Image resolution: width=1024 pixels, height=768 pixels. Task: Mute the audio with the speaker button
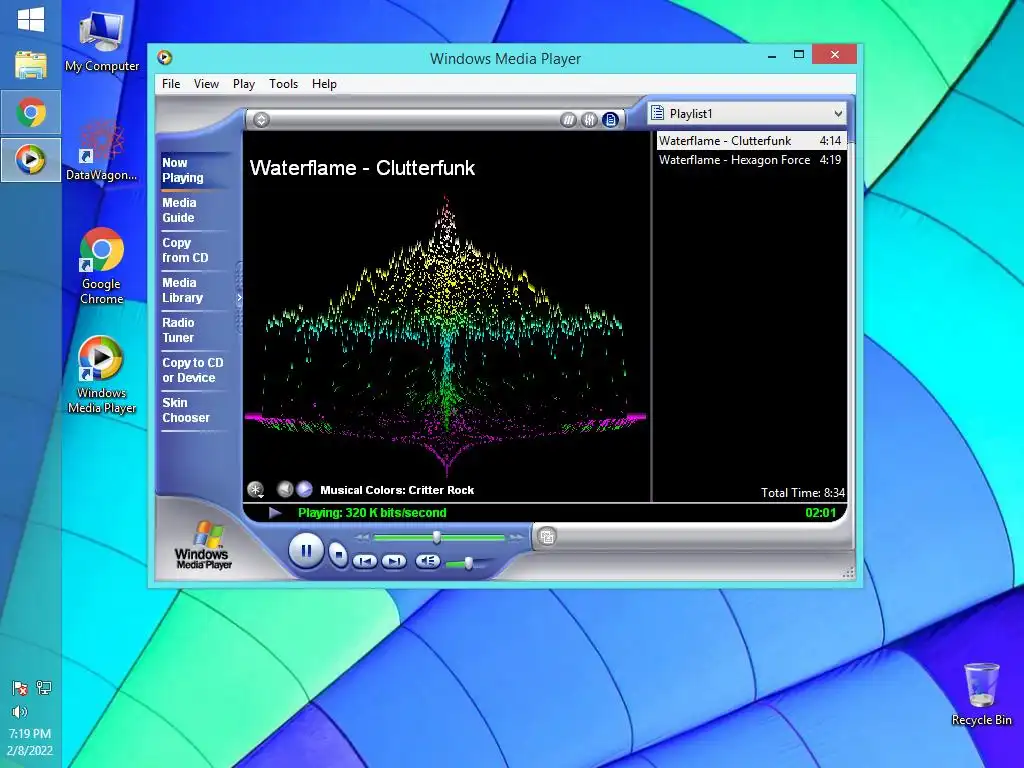(428, 560)
